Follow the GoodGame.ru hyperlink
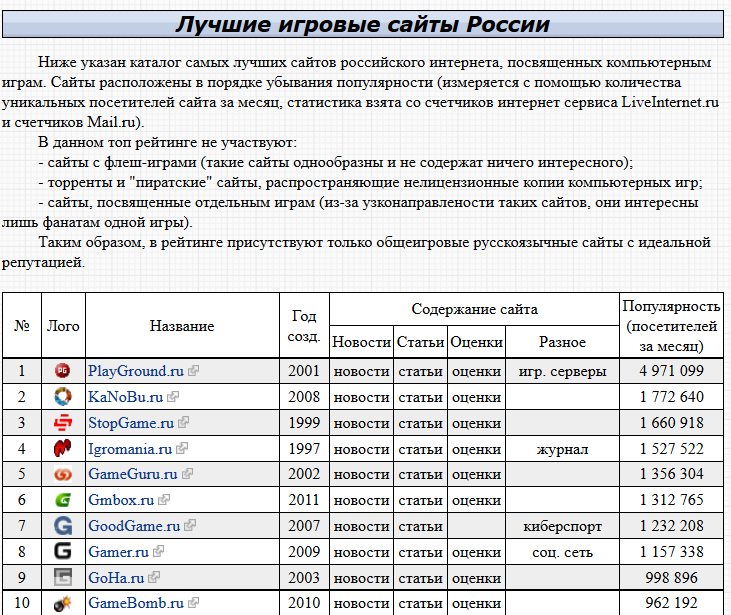The image size is (731, 615). click(134, 526)
